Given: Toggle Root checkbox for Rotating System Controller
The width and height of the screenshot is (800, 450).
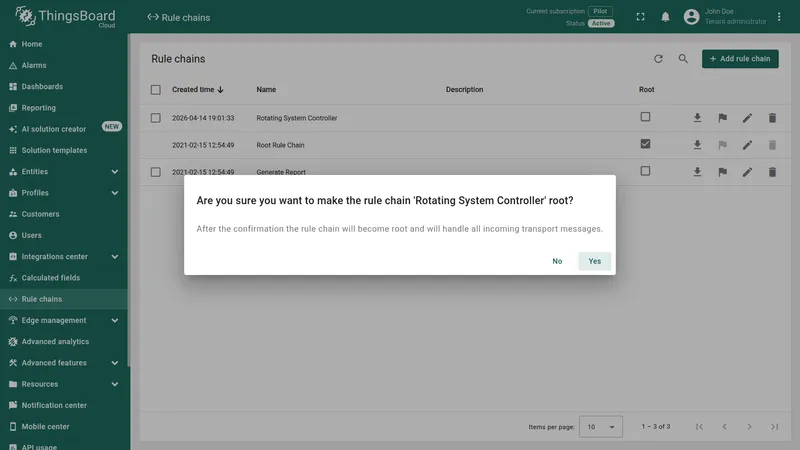Looking at the screenshot, I should tap(645, 117).
